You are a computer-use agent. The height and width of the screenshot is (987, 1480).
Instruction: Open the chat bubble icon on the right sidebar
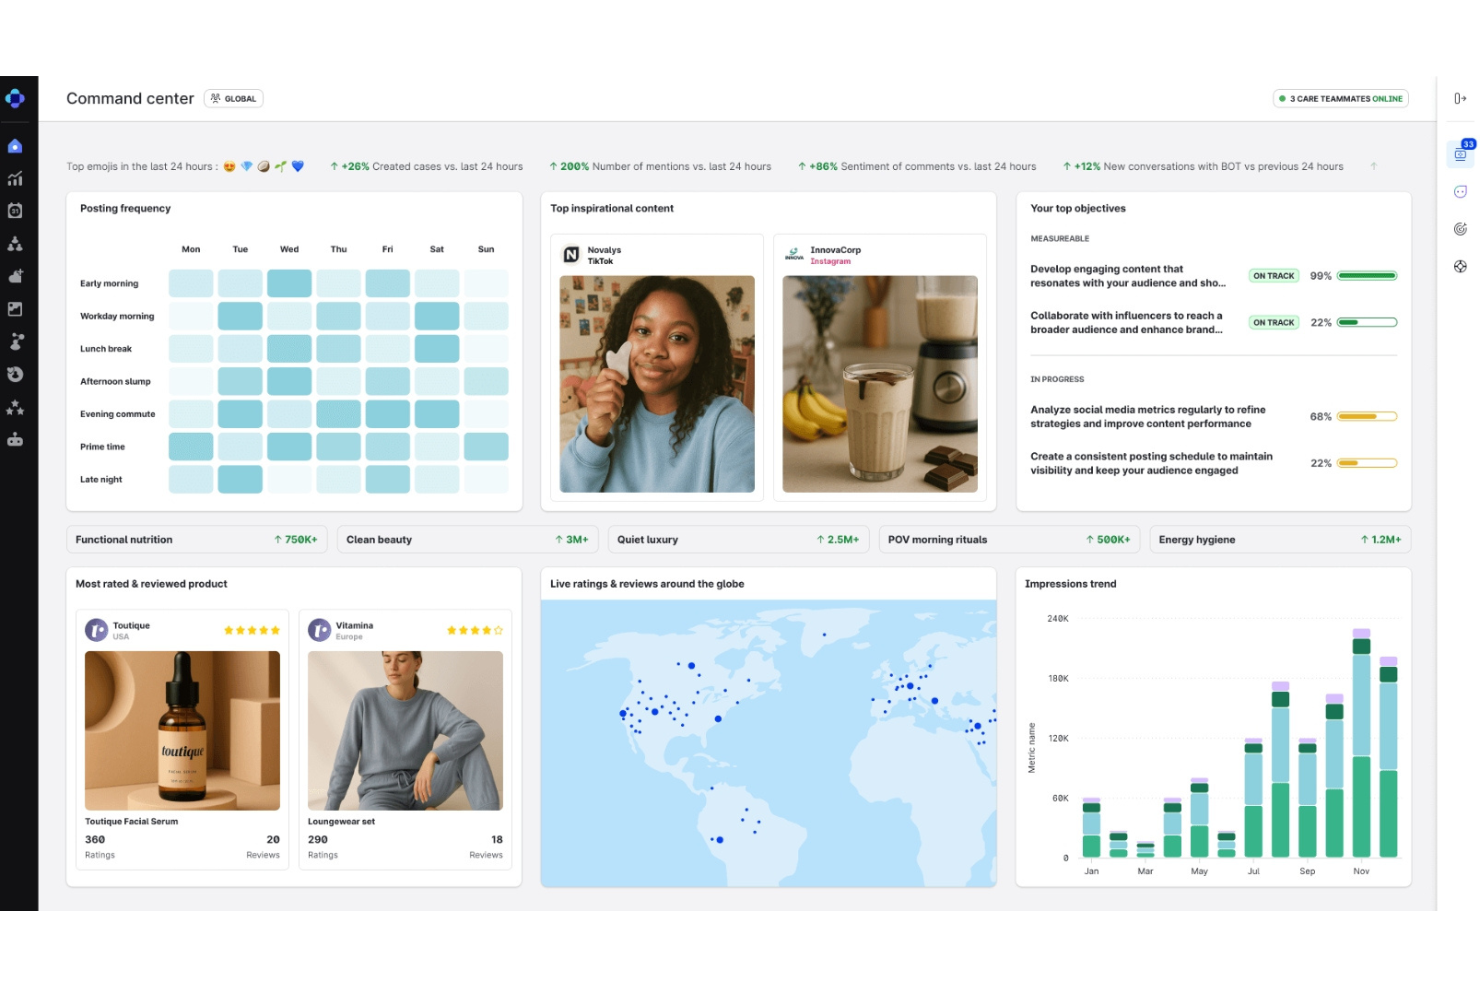1461,190
